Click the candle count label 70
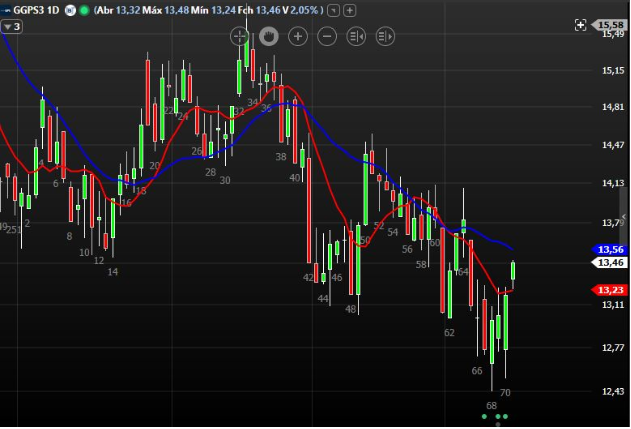The width and height of the screenshot is (631, 429). (x=505, y=392)
